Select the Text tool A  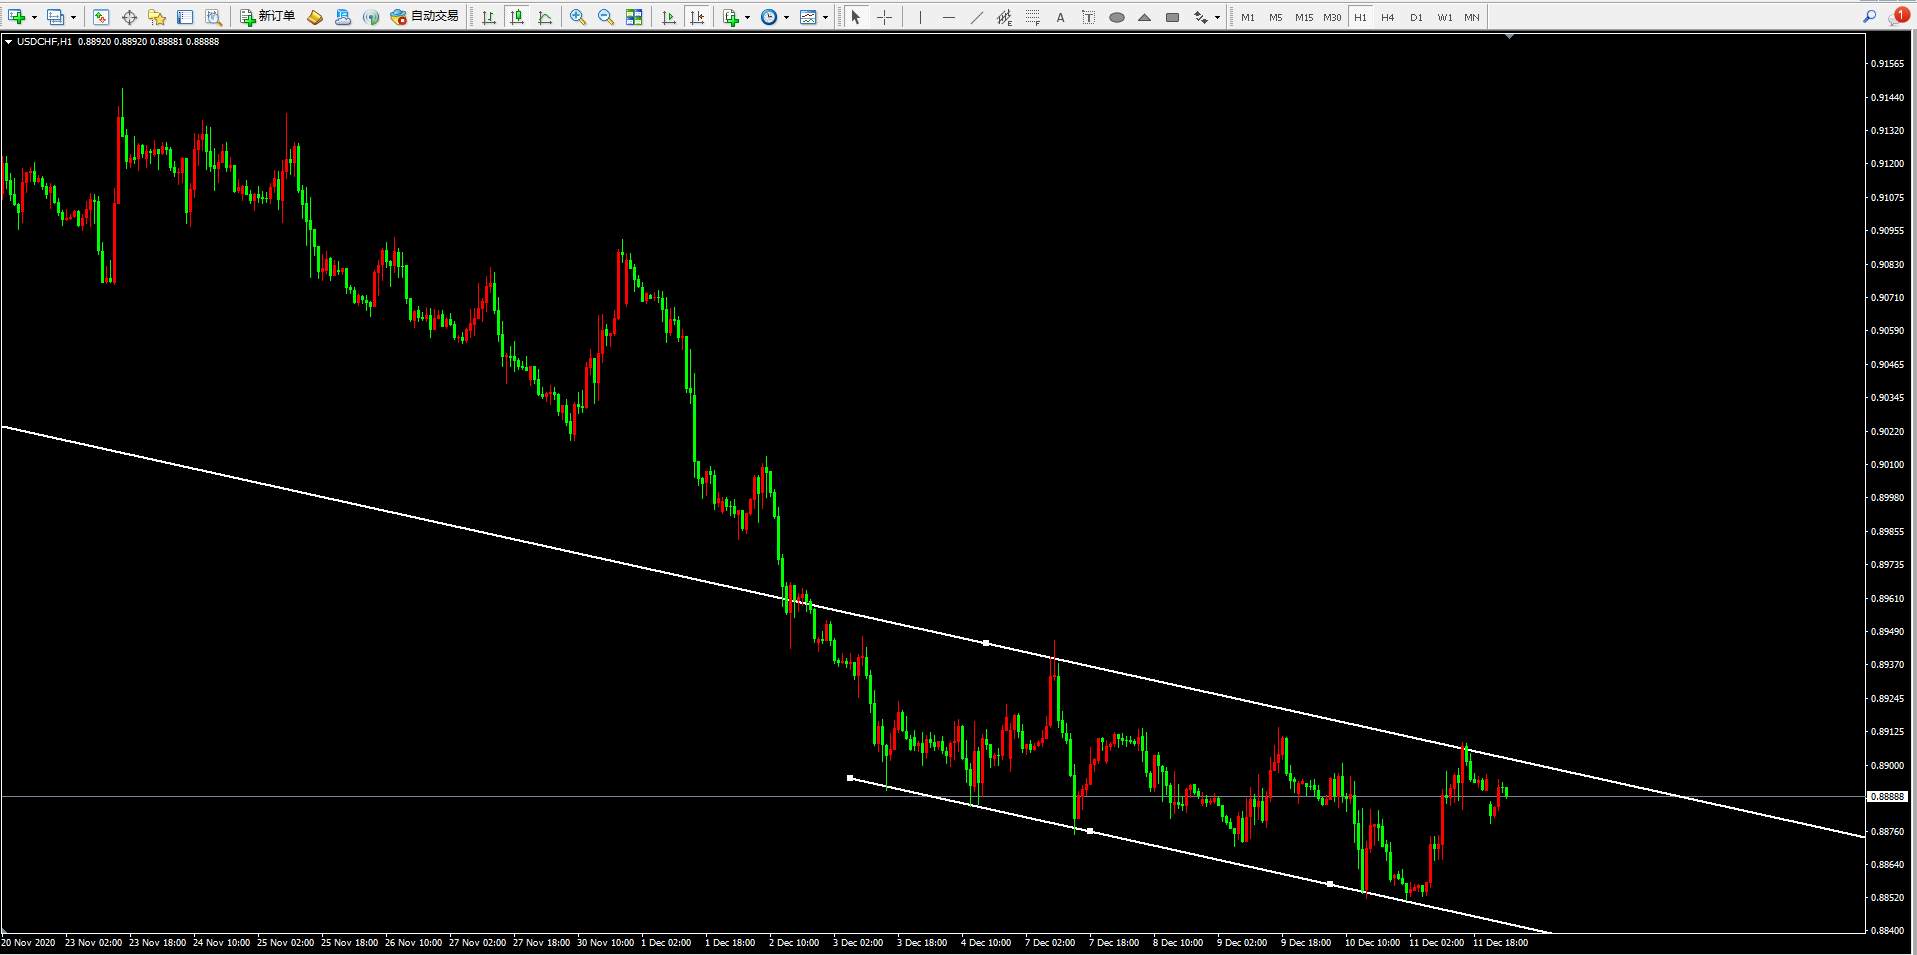tap(1060, 17)
